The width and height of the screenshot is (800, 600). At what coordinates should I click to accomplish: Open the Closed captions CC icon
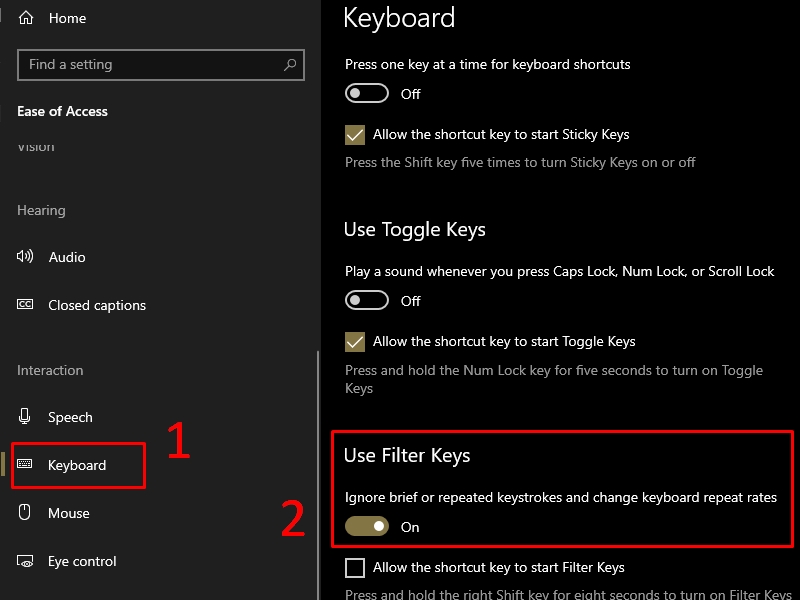click(25, 305)
